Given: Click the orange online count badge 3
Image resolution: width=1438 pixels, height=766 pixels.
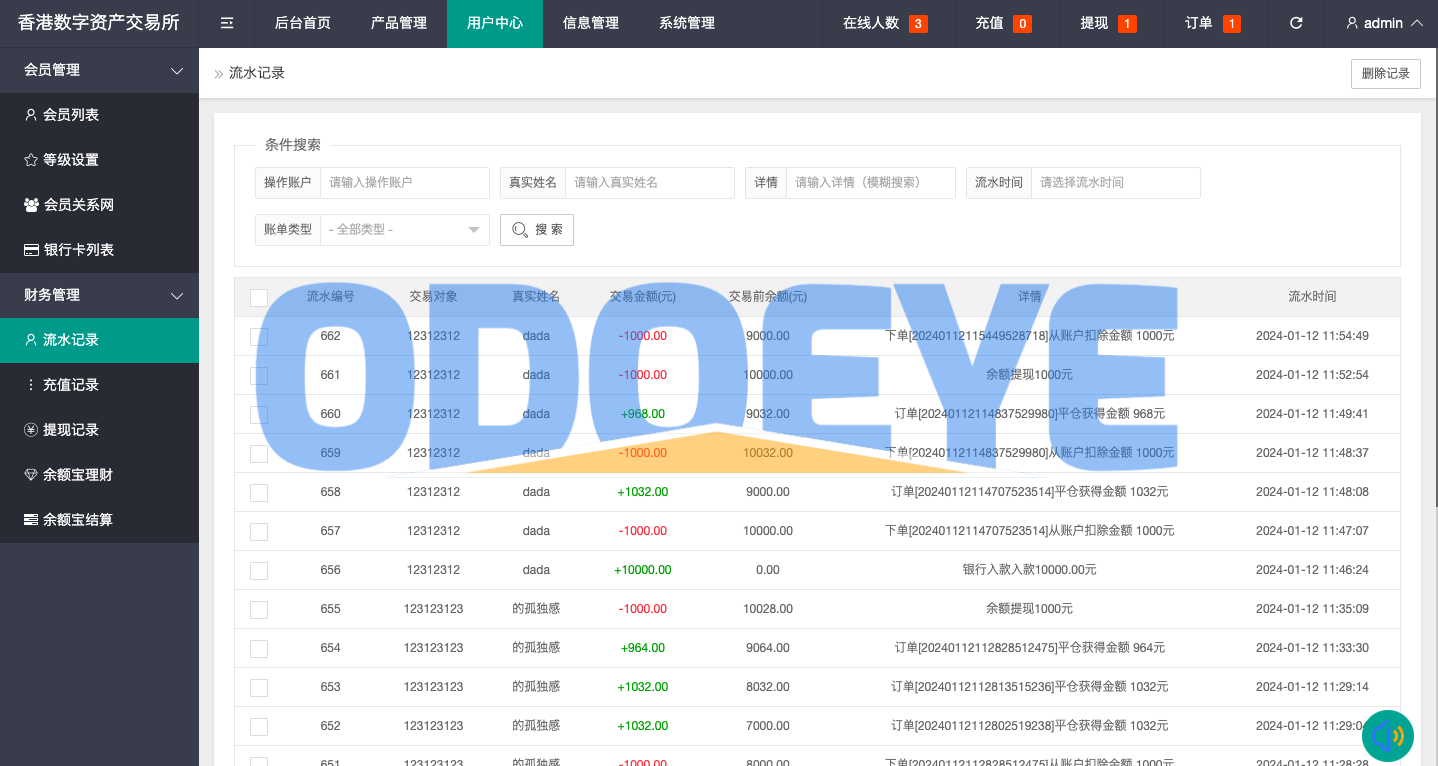Looking at the screenshot, I should point(918,24).
